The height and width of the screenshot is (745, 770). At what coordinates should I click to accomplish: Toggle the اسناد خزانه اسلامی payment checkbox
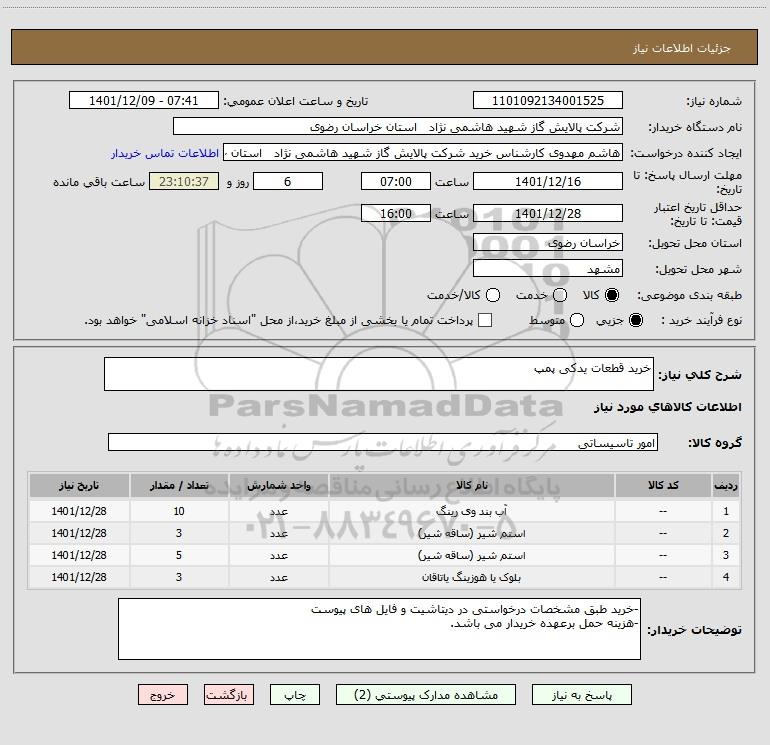coord(485,320)
